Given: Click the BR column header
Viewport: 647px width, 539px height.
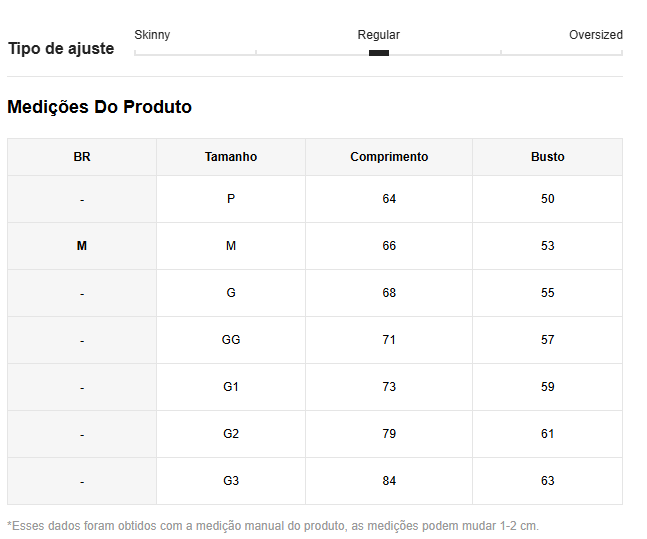Looking at the screenshot, I should click(x=82, y=157).
